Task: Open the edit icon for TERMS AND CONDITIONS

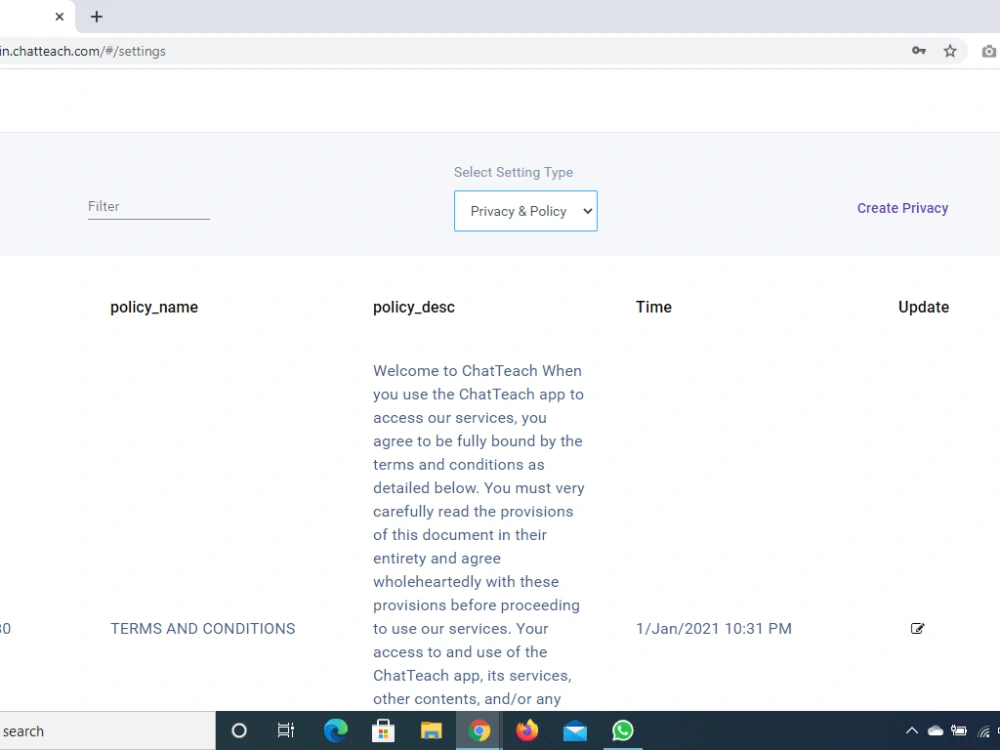Action: (x=917, y=628)
